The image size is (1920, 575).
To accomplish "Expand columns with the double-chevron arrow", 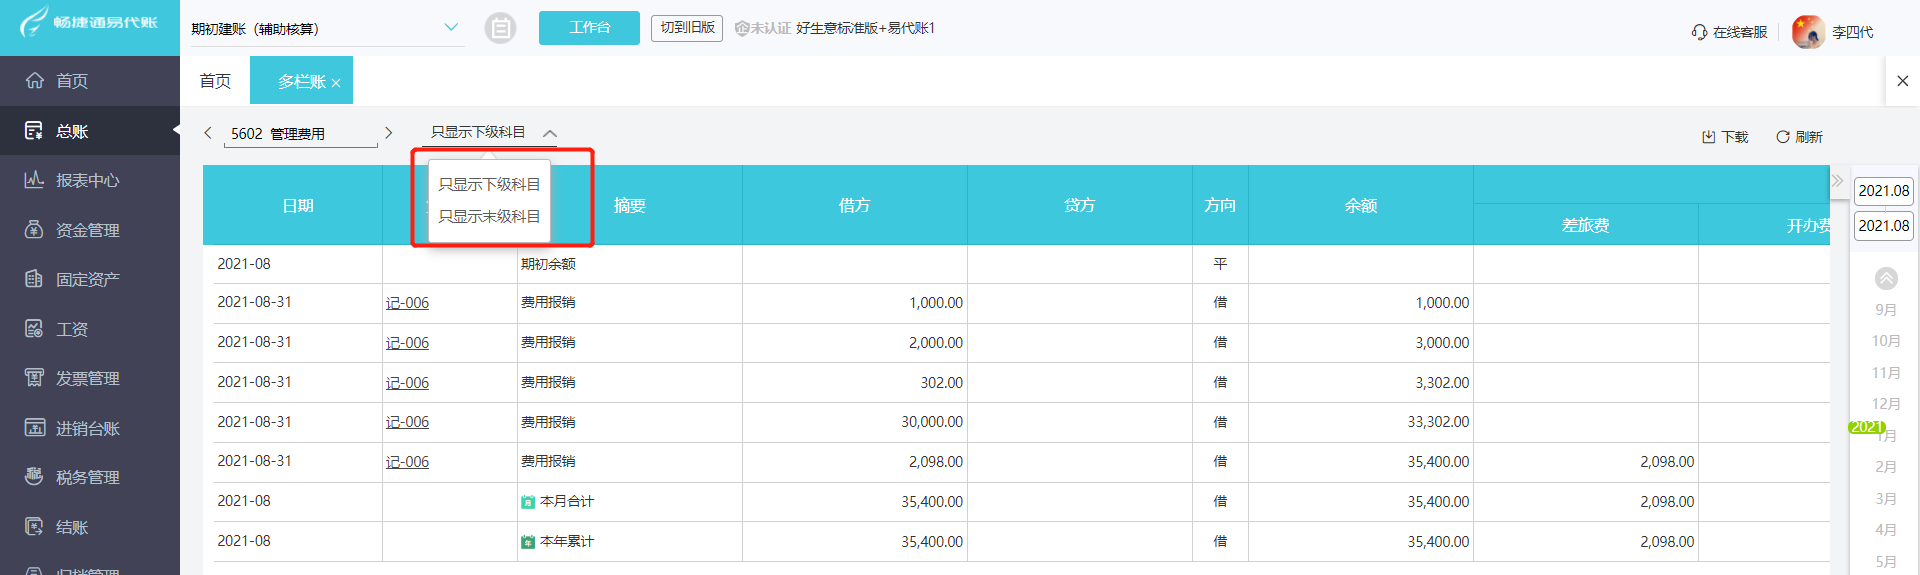I will (1837, 181).
